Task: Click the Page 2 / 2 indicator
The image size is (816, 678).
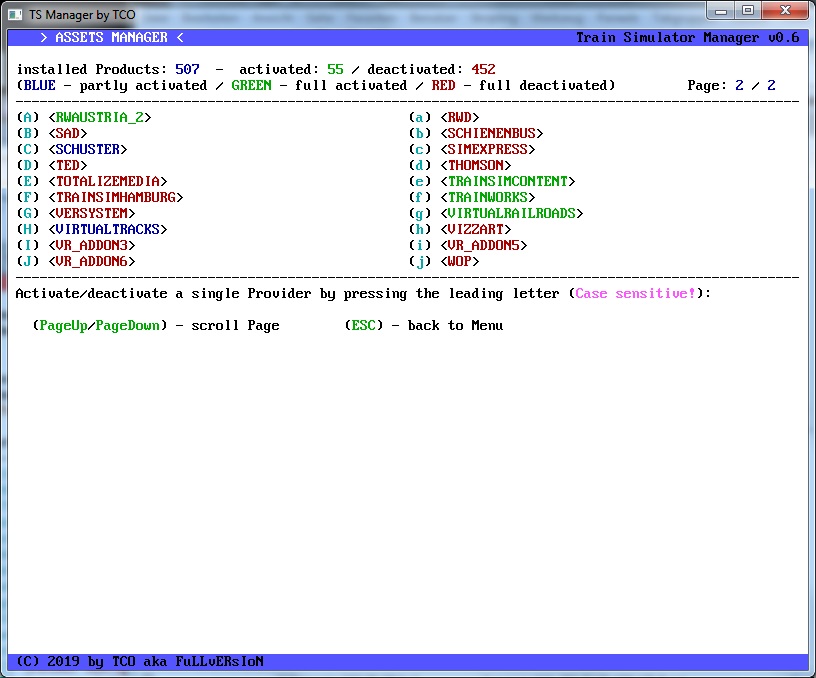Action: point(731,85)
